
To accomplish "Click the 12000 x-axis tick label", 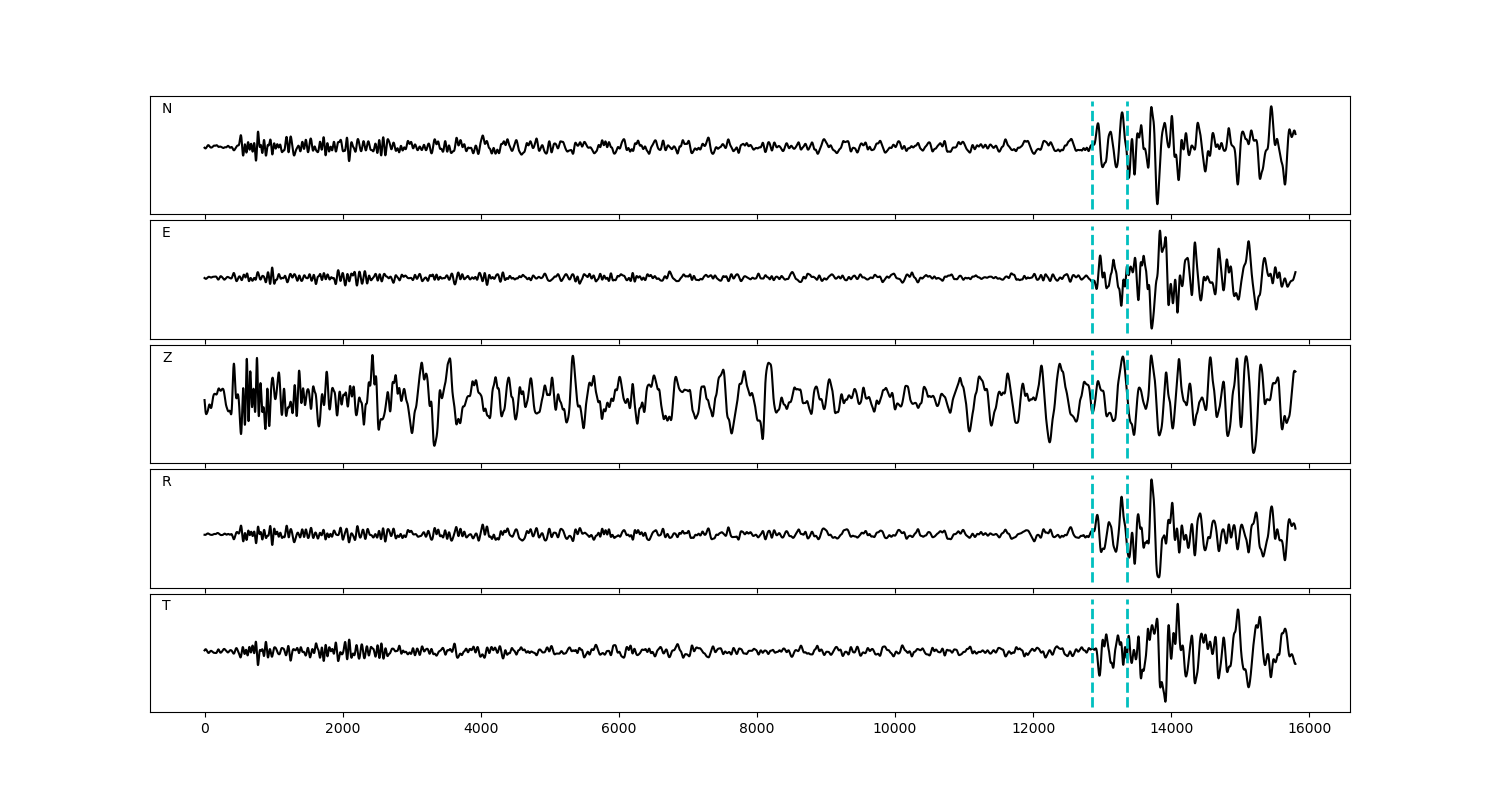I will click(x=1033, y=730).
